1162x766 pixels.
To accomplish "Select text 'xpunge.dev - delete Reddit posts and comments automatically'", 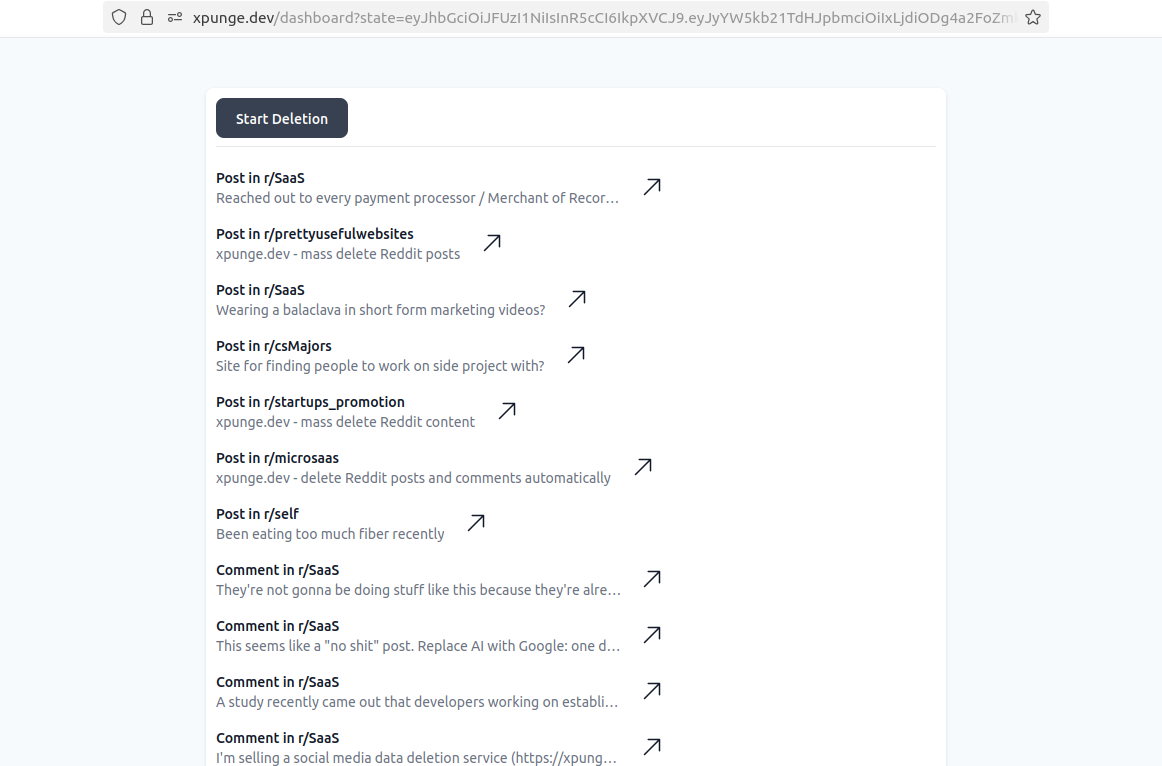I will tap(414, 478).
